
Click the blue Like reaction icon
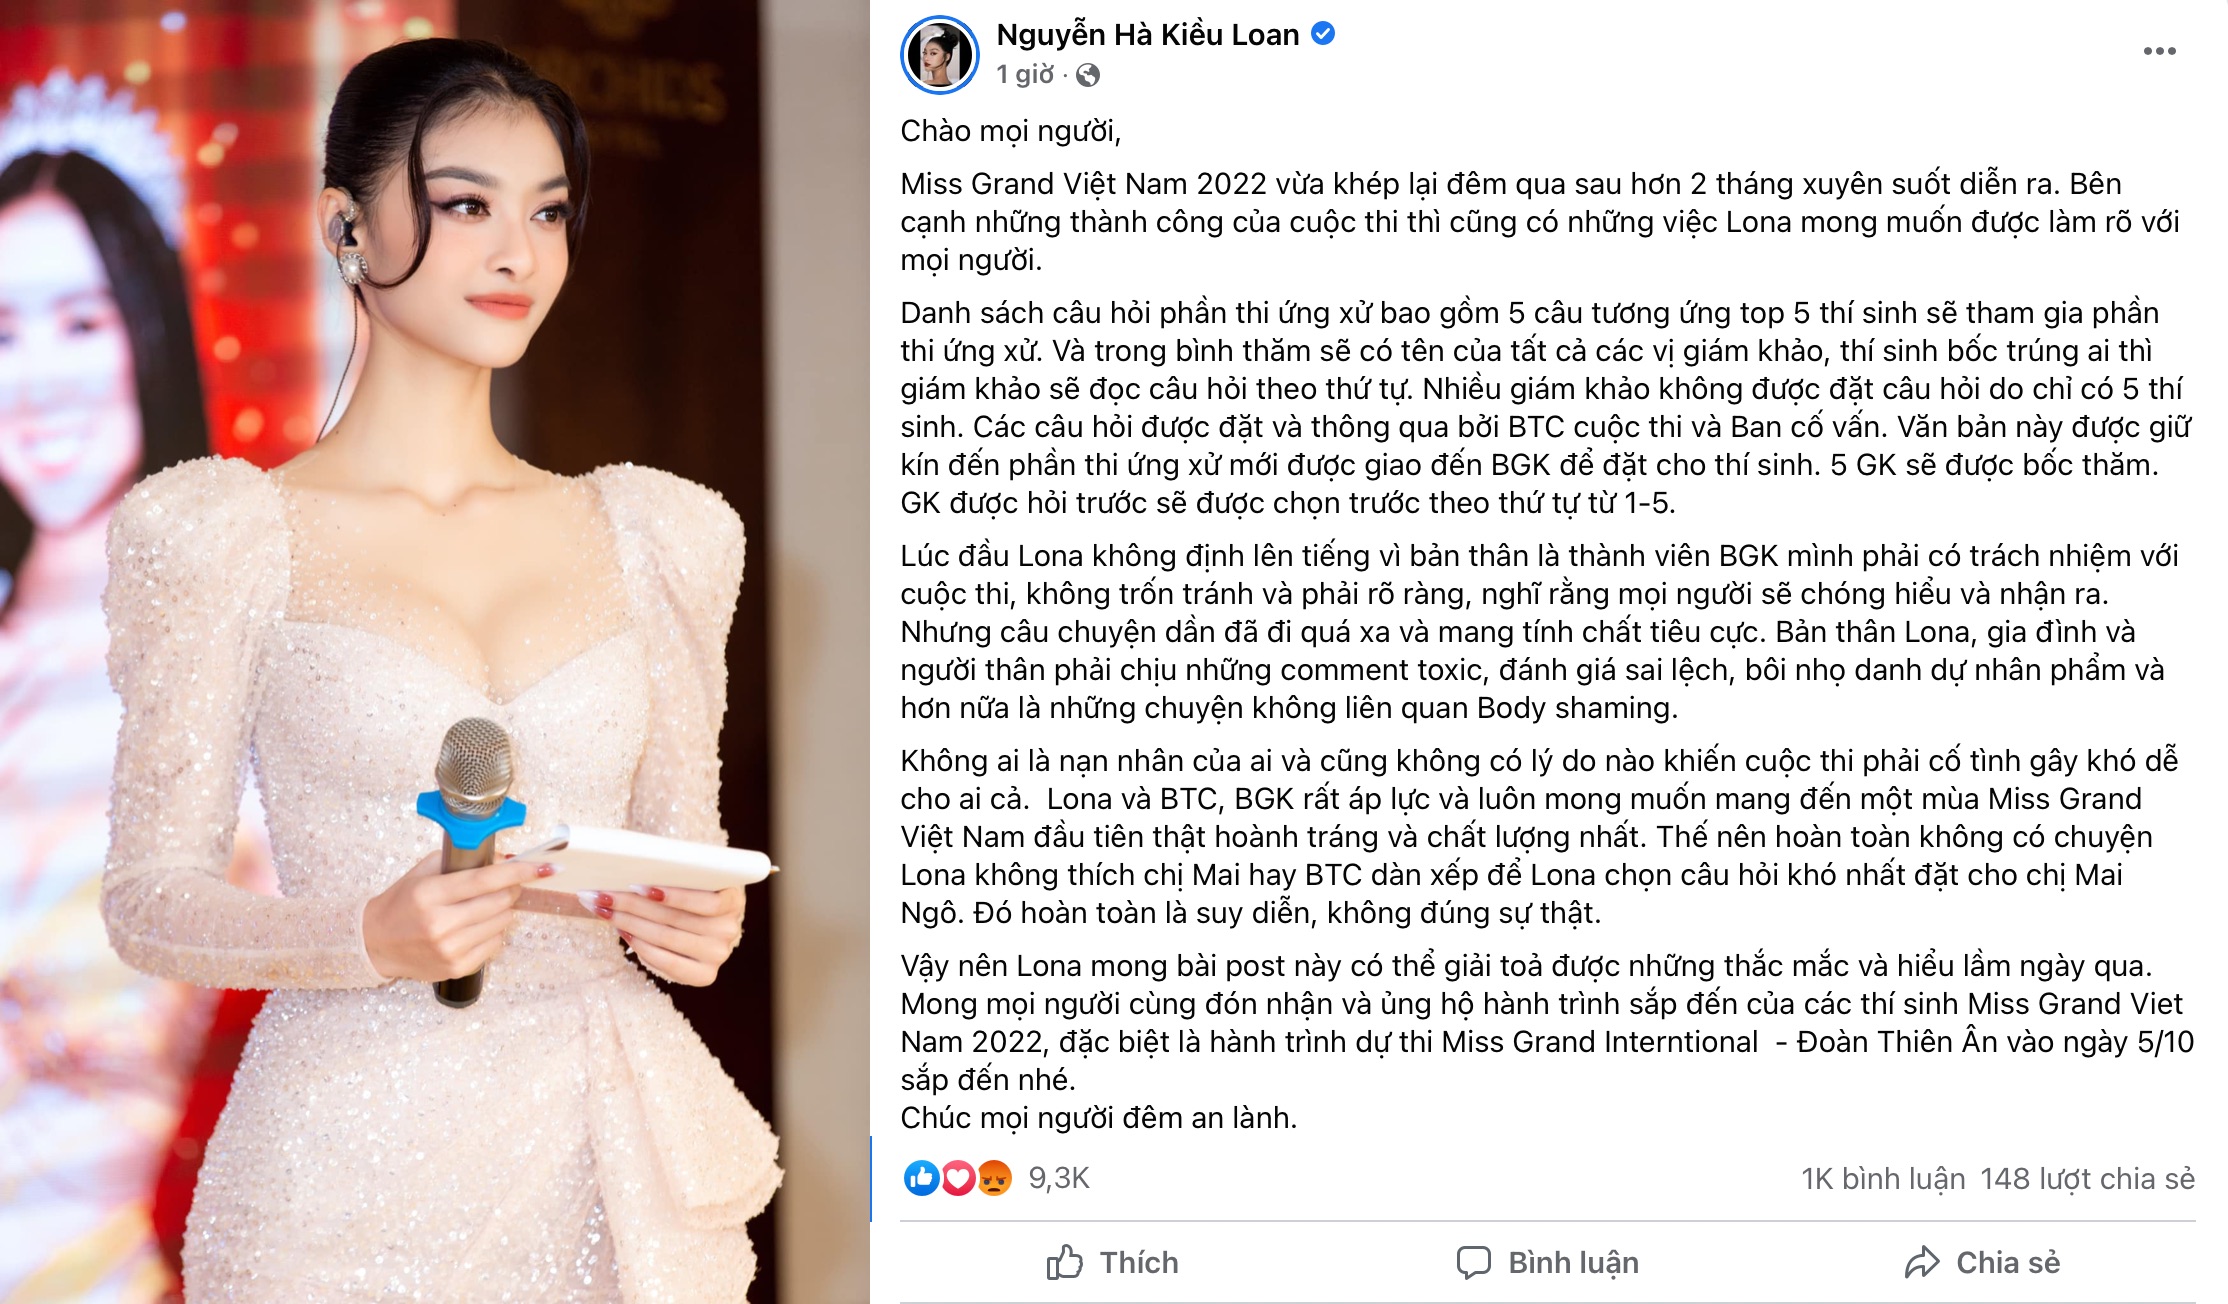pos(921,1178)
